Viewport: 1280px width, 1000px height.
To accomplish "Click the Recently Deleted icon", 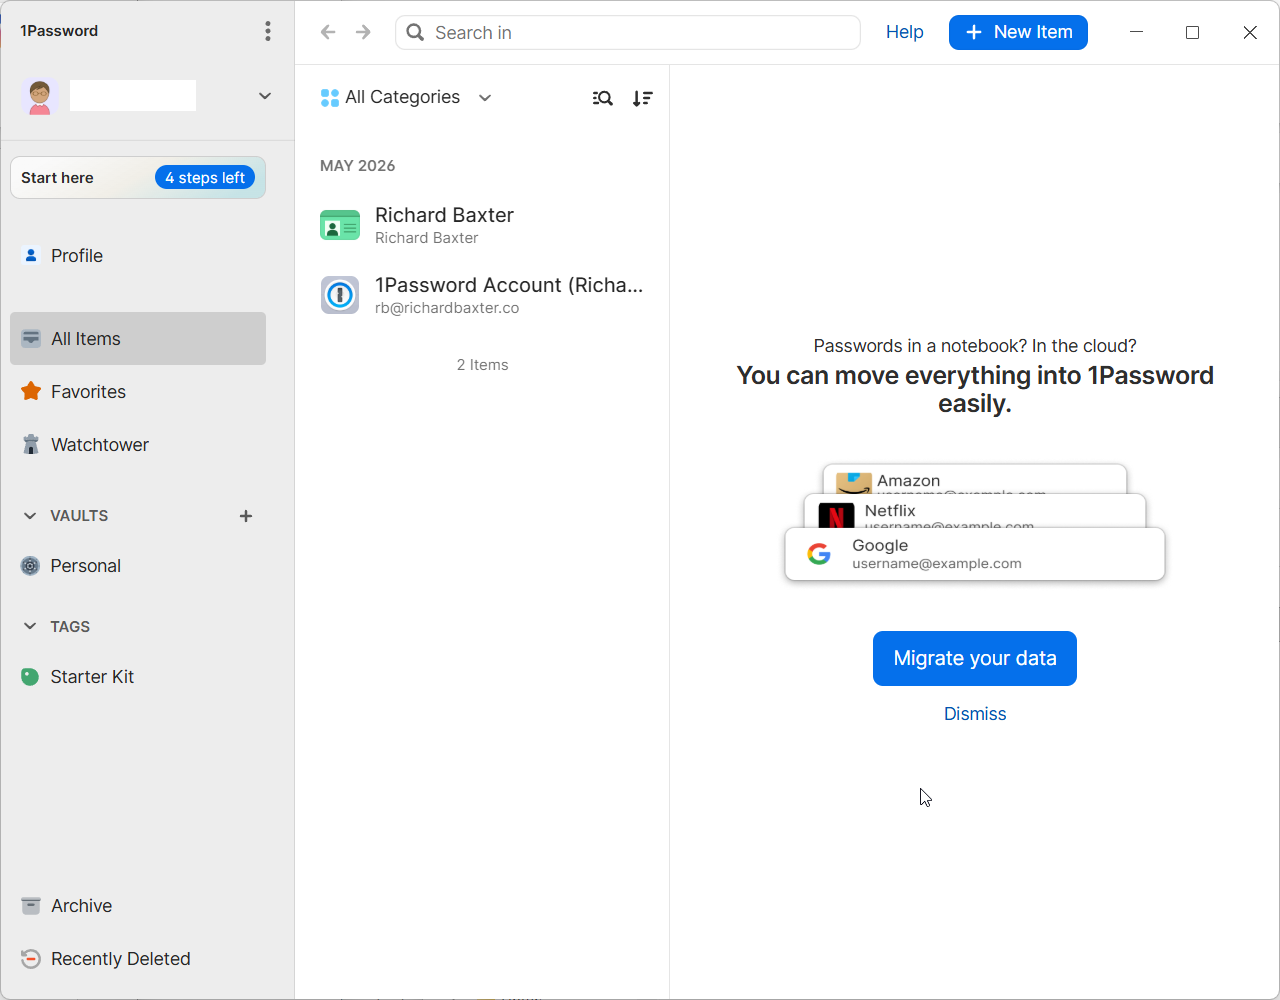I will click(31, 959).
